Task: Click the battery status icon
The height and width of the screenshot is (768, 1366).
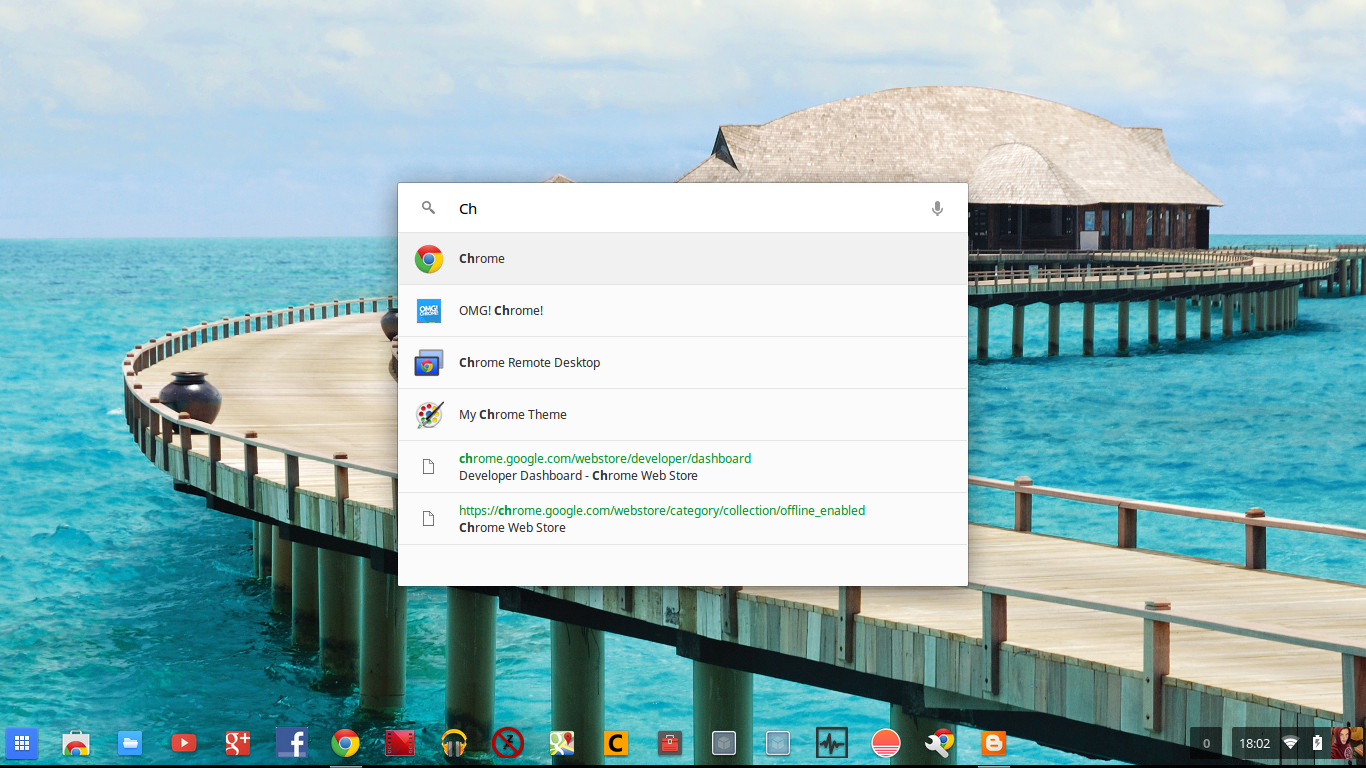Action: coord(1317,743)
